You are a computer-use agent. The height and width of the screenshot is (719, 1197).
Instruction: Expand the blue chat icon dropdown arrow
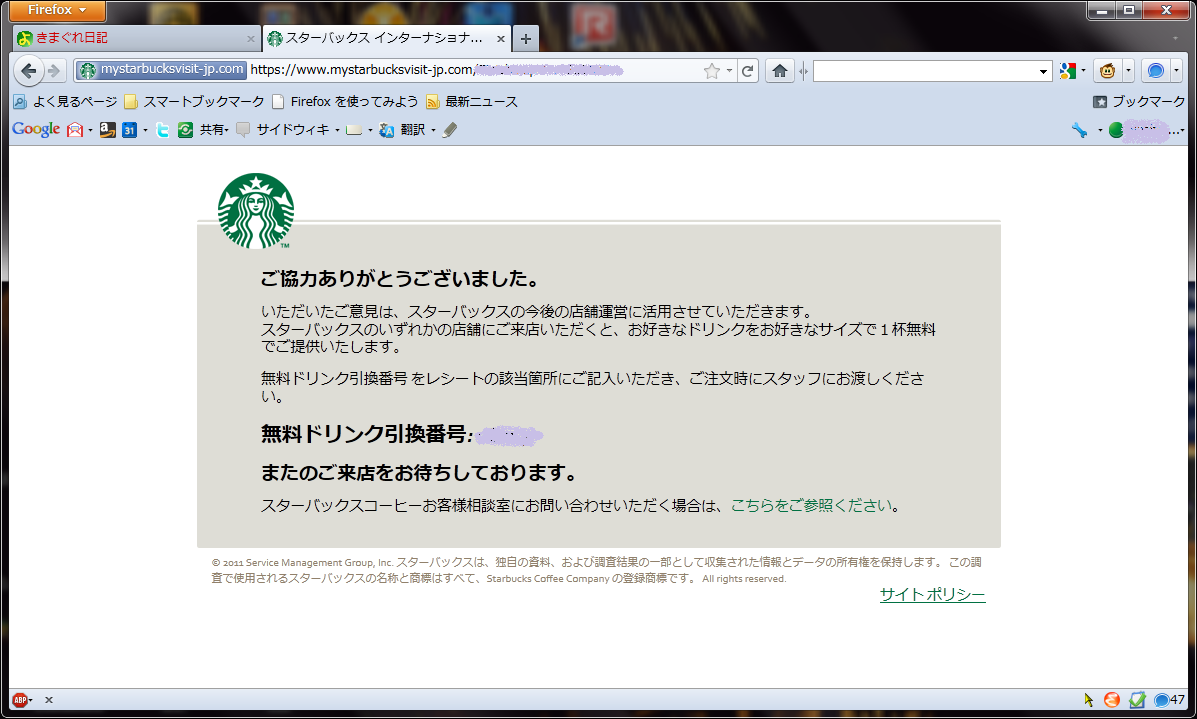coord(1176,71)
